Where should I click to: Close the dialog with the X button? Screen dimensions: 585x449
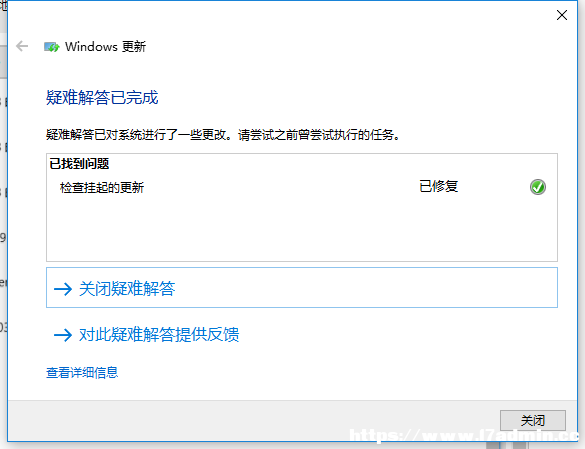[x=561, y=15]
